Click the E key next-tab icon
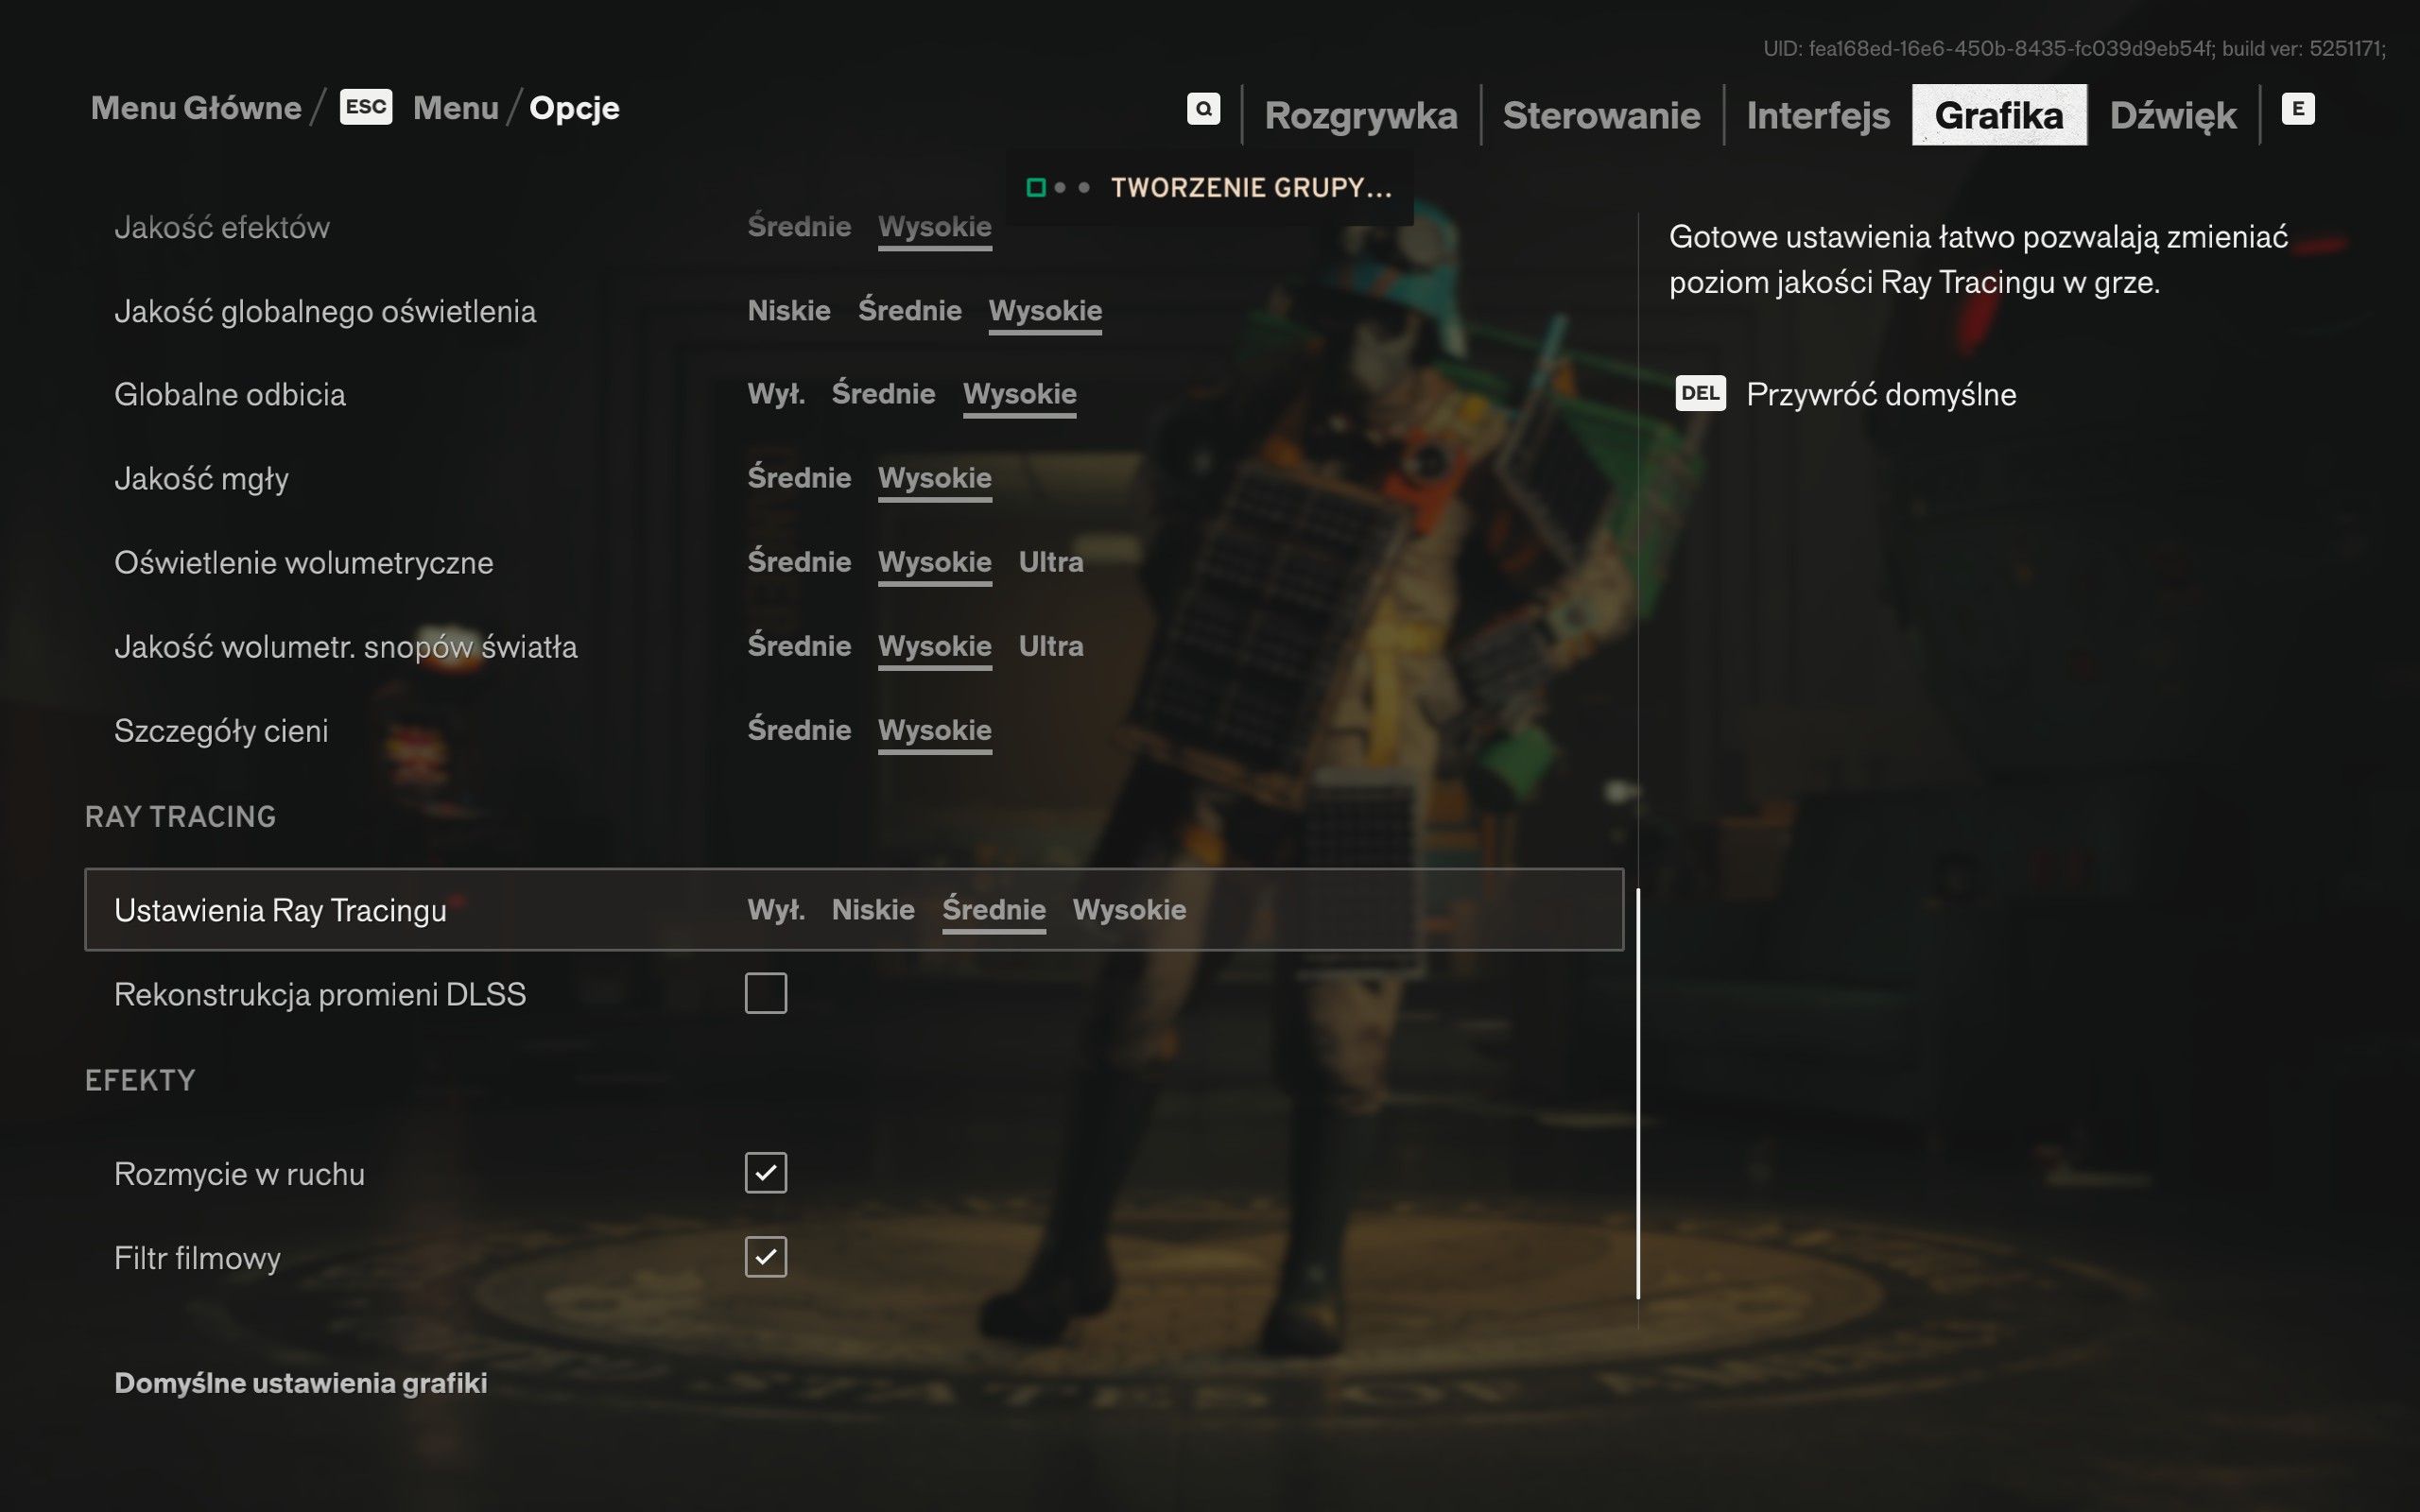The width and height of the screenshot is (2420, 1512). (2297, 109)
